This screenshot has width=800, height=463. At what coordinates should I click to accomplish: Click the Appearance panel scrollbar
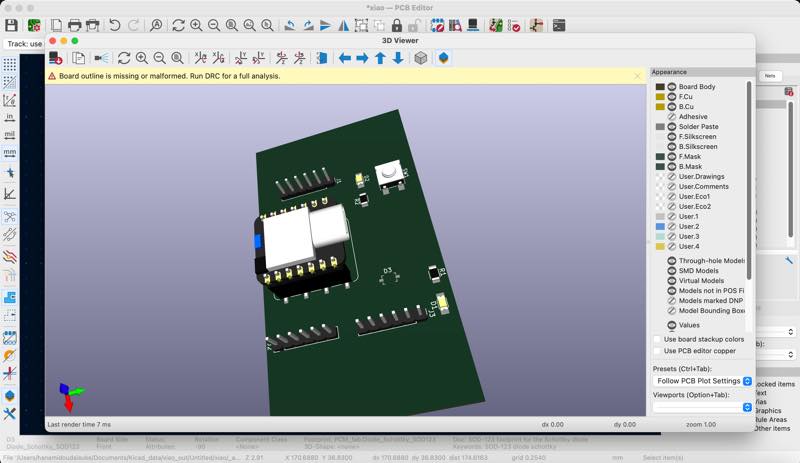(x=749, y=180)
